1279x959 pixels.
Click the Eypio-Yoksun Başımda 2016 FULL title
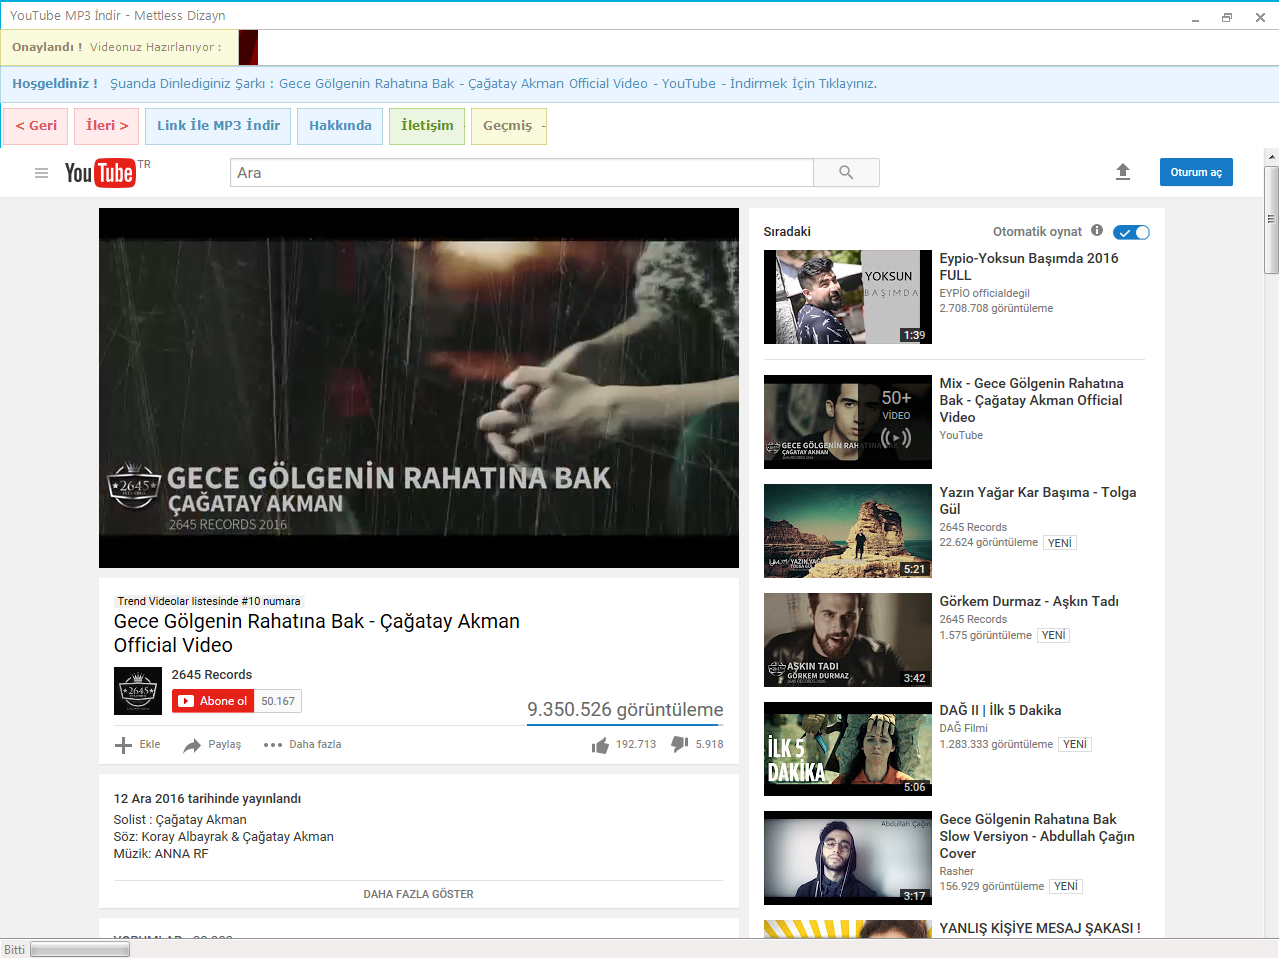tap(1029, 266)
